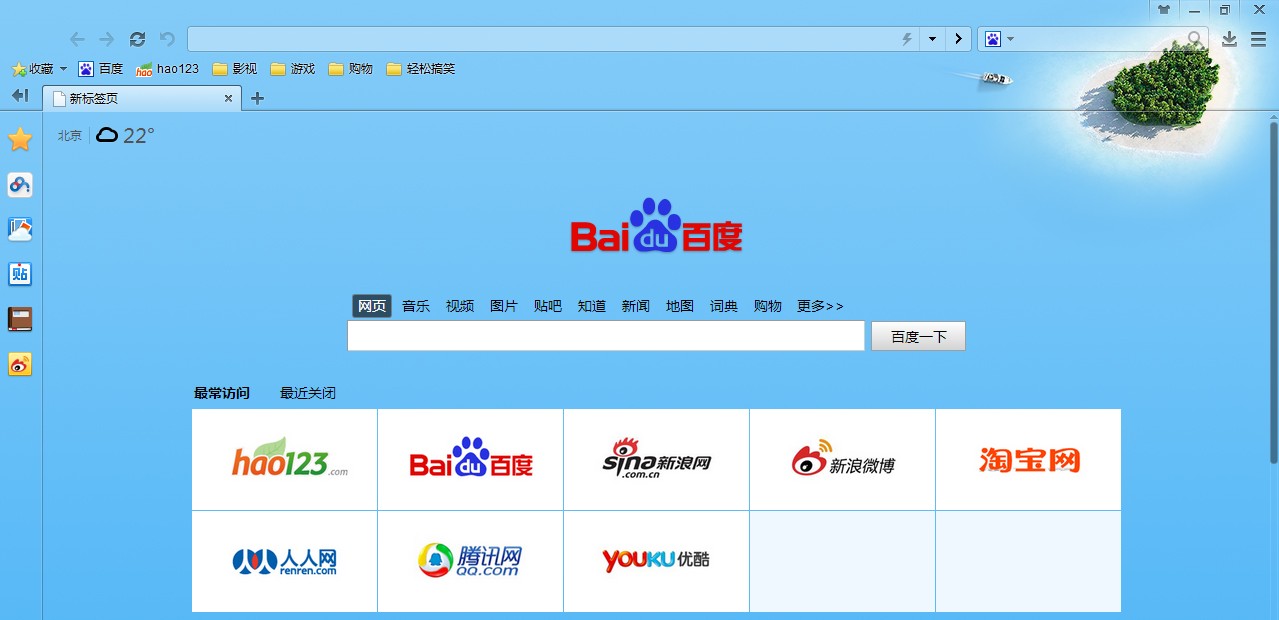Select the 新标签页 tab
The image size is (1279, 620).
pyautogui.click(x=142, y=98)
